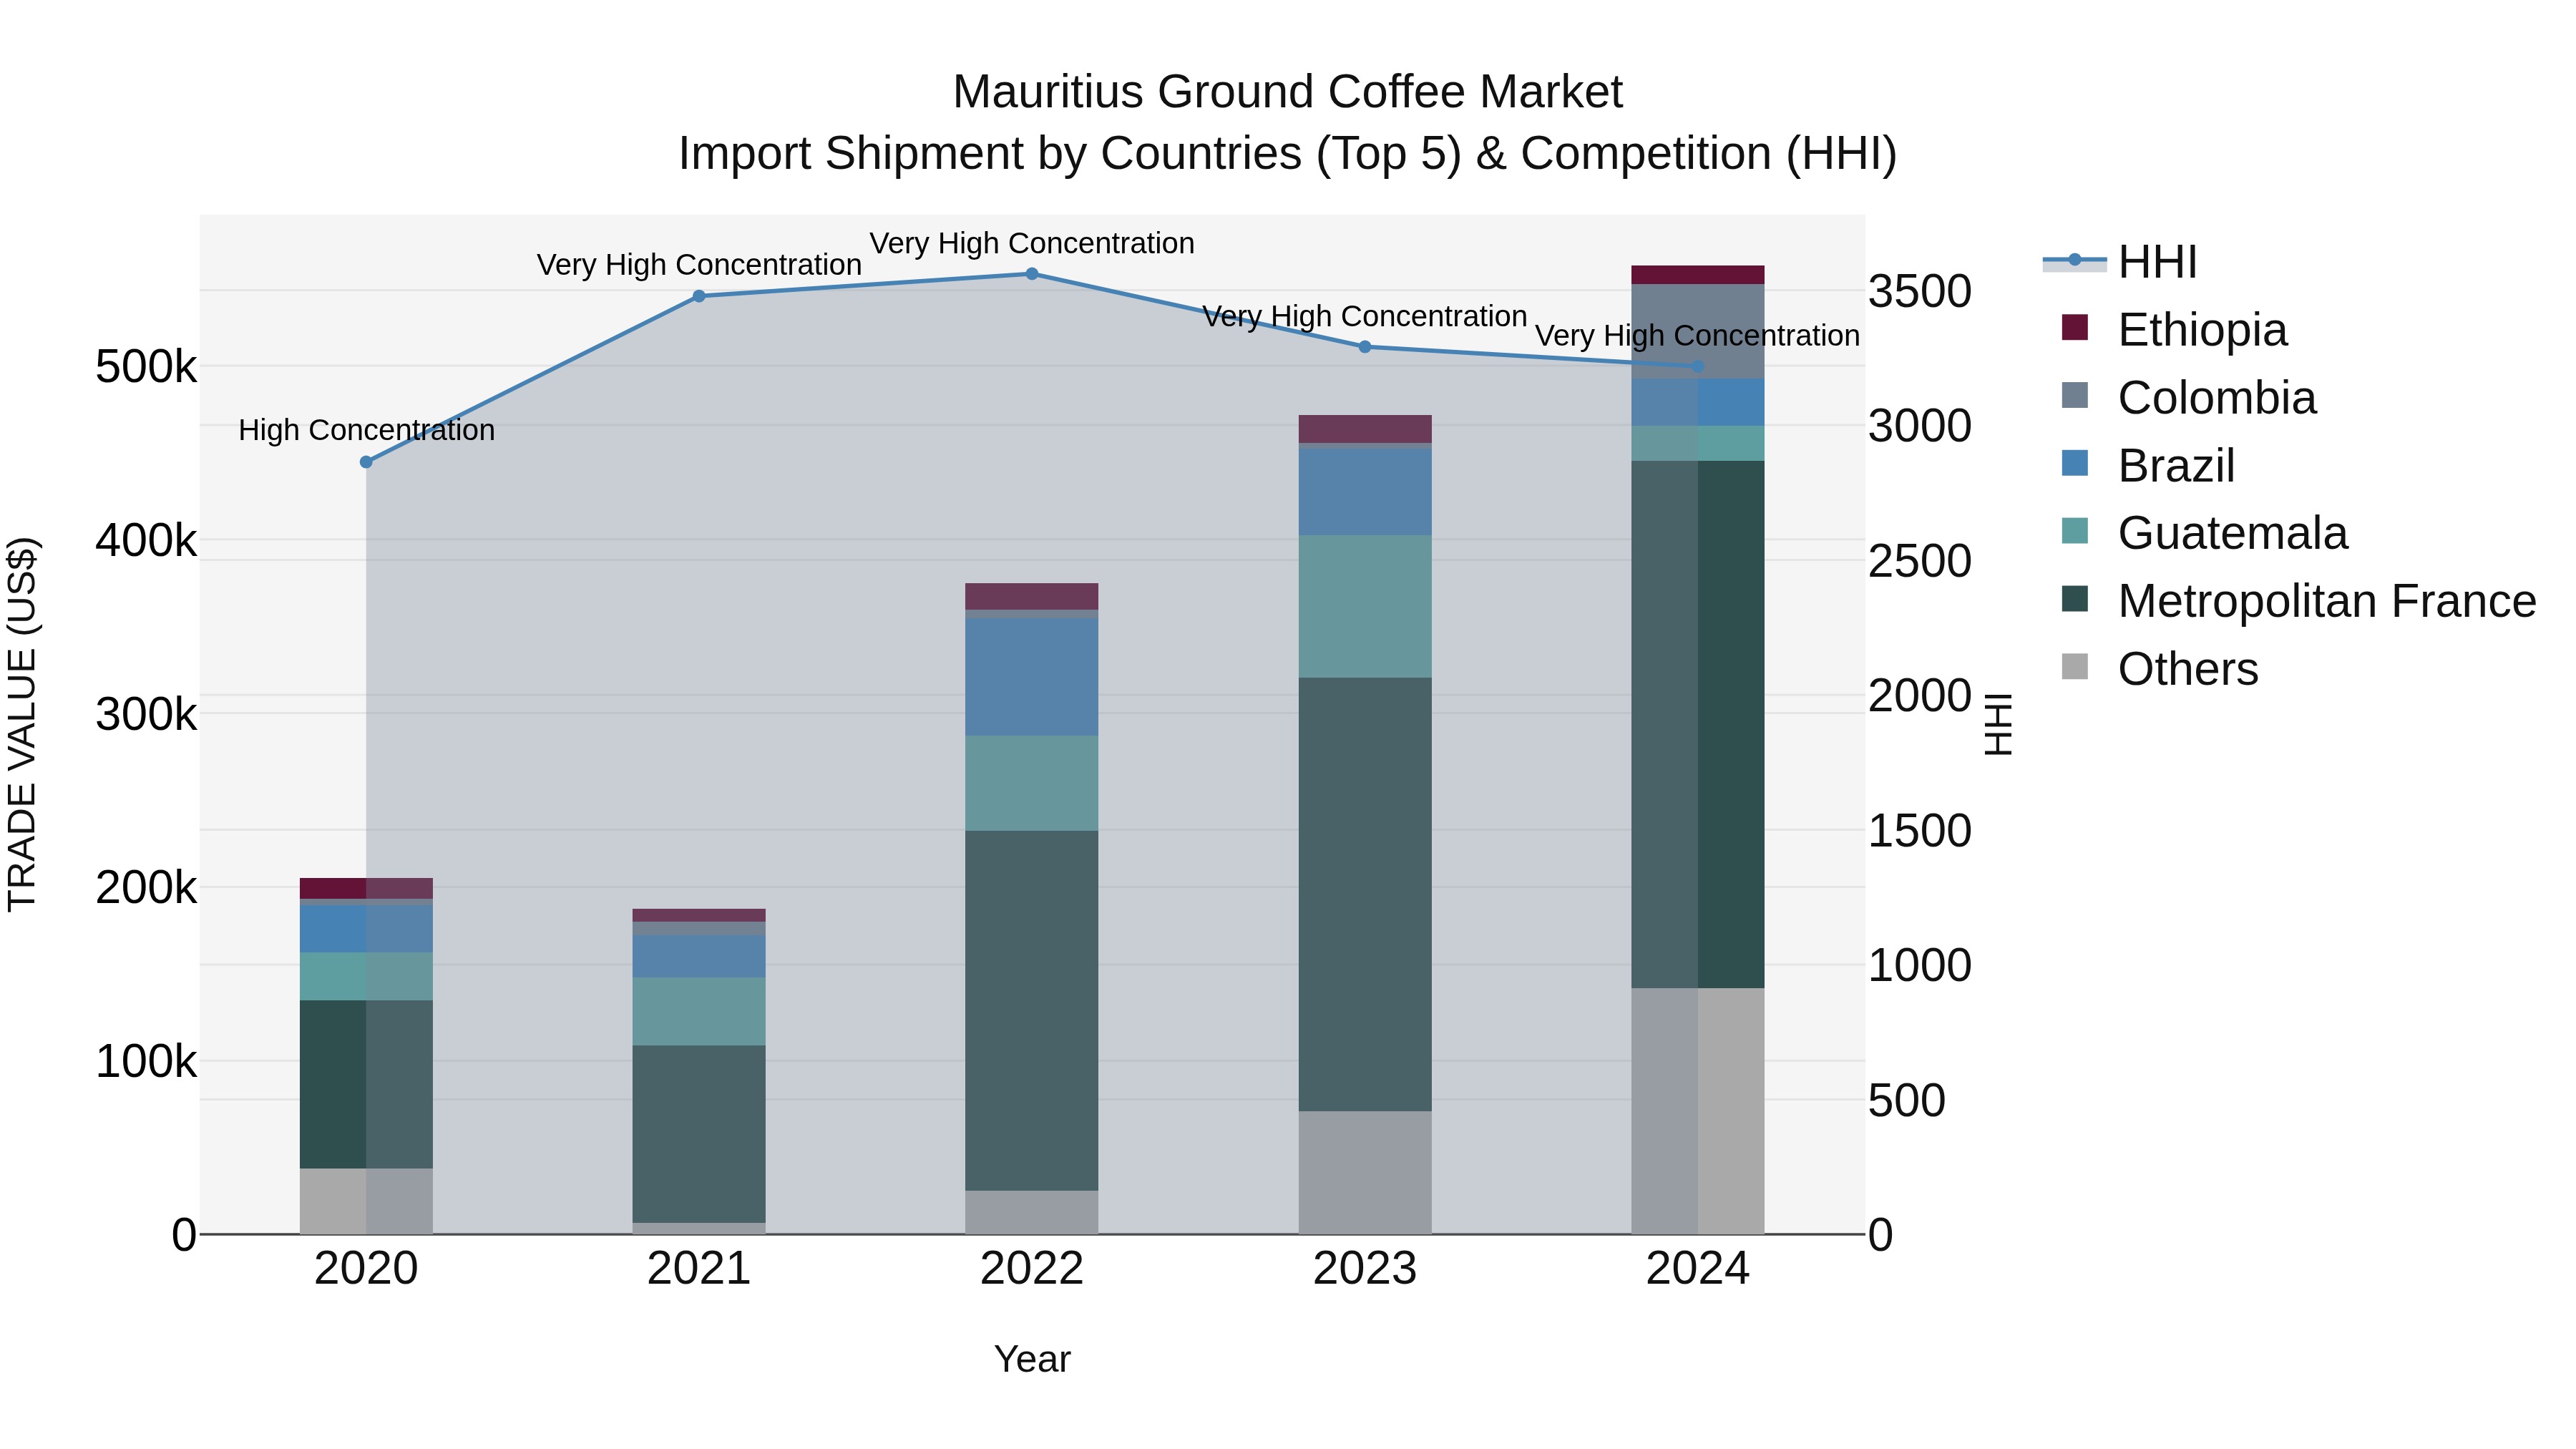Click the 2022 Guatemala bar segment
Screen dimensions: 2576x1449
point(1032,784)
